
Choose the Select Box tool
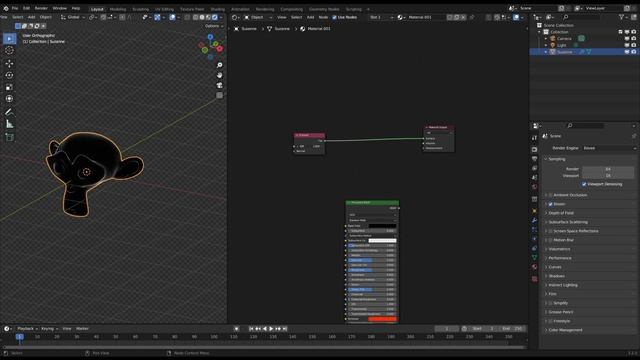(9, 38)
